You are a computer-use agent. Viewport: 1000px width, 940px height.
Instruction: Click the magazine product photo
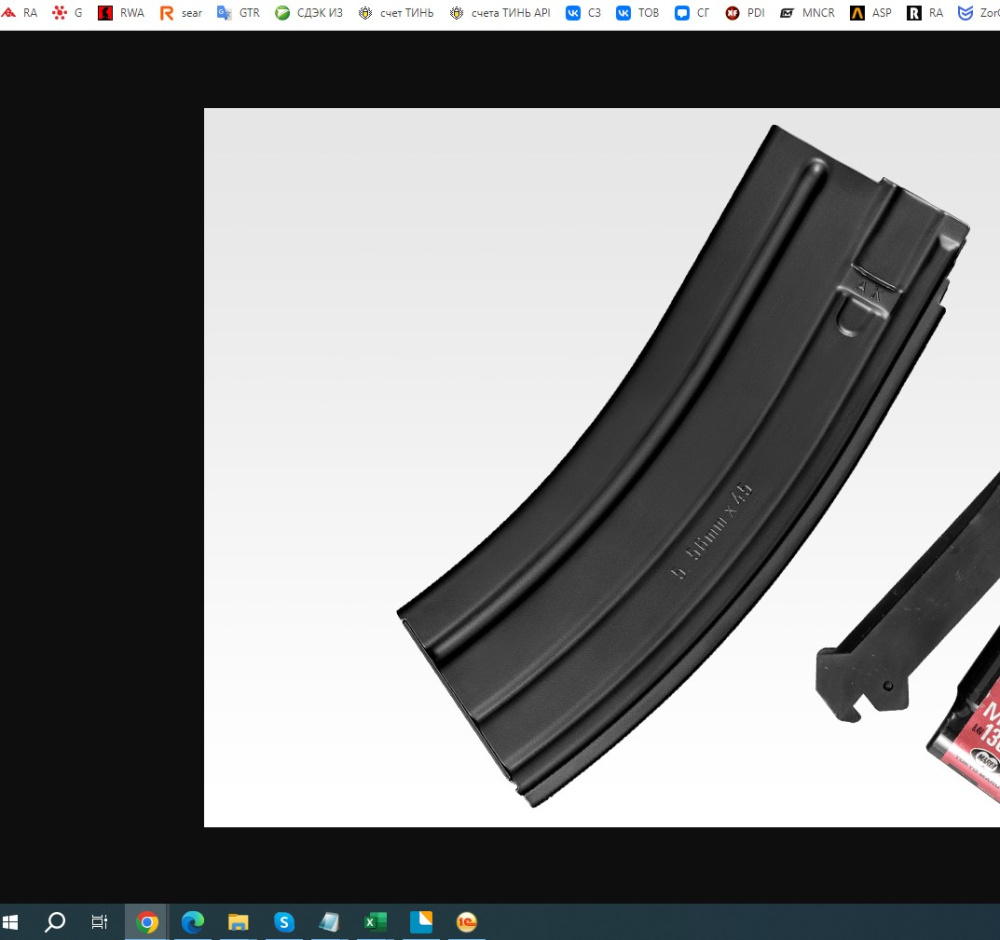click(601, 467)
